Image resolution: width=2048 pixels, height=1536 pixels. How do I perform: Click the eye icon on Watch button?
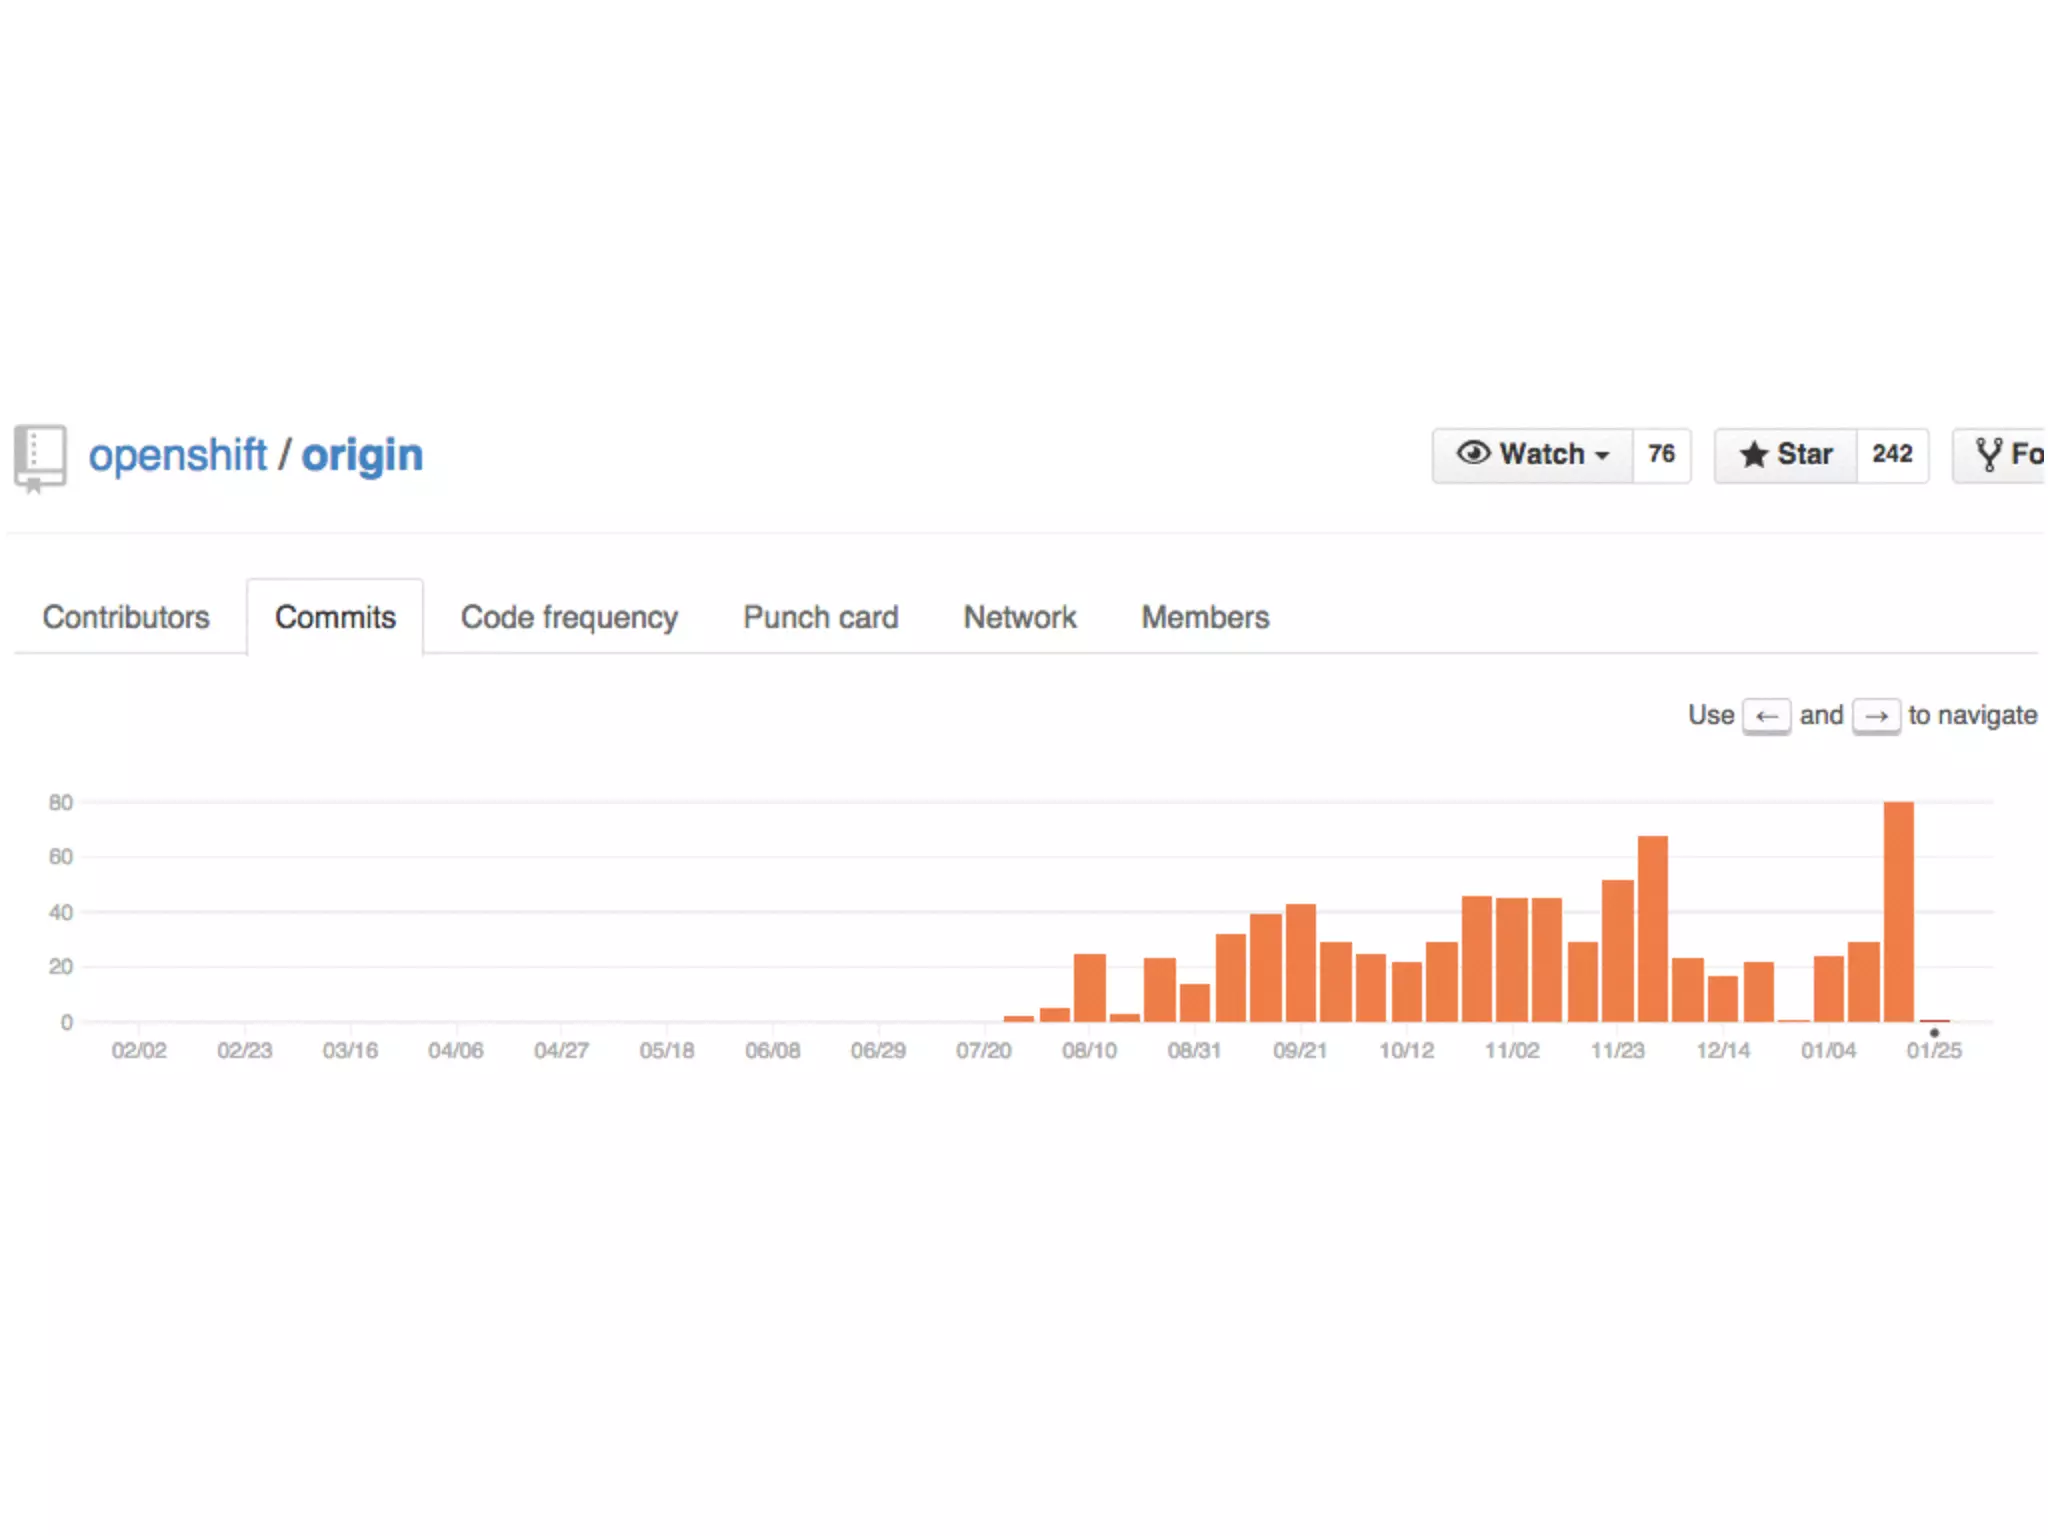pyautogui.click(x=1472, y=454)
